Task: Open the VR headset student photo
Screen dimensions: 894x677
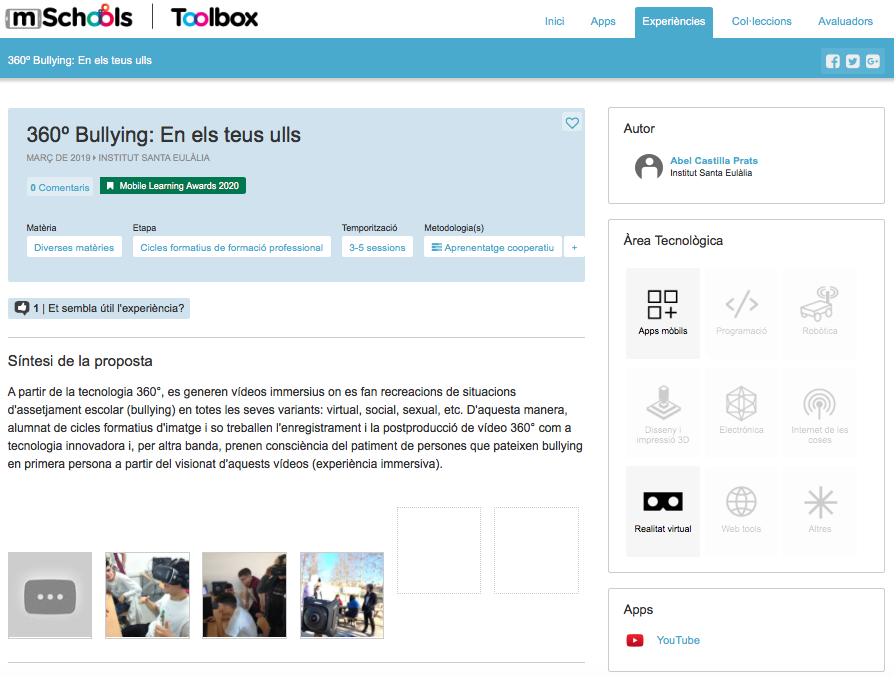Action: [x=147, y=595]
